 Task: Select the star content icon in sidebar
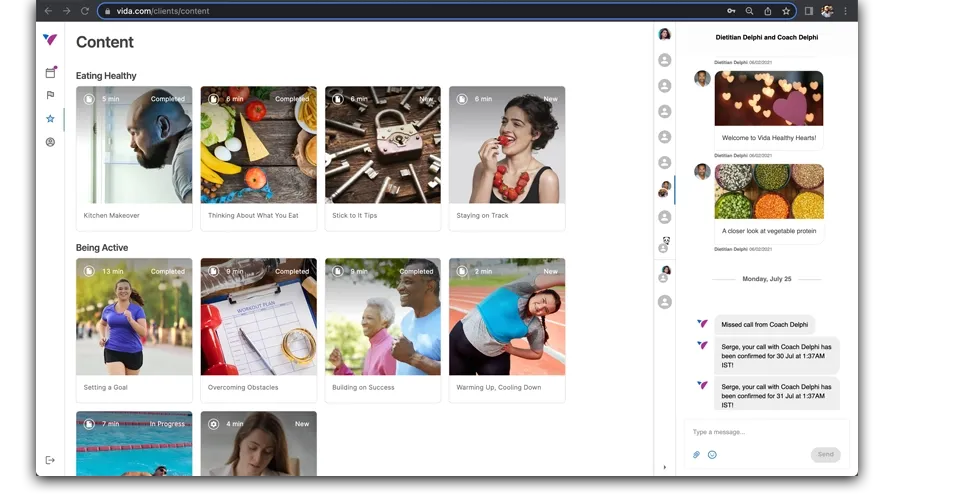50,119
